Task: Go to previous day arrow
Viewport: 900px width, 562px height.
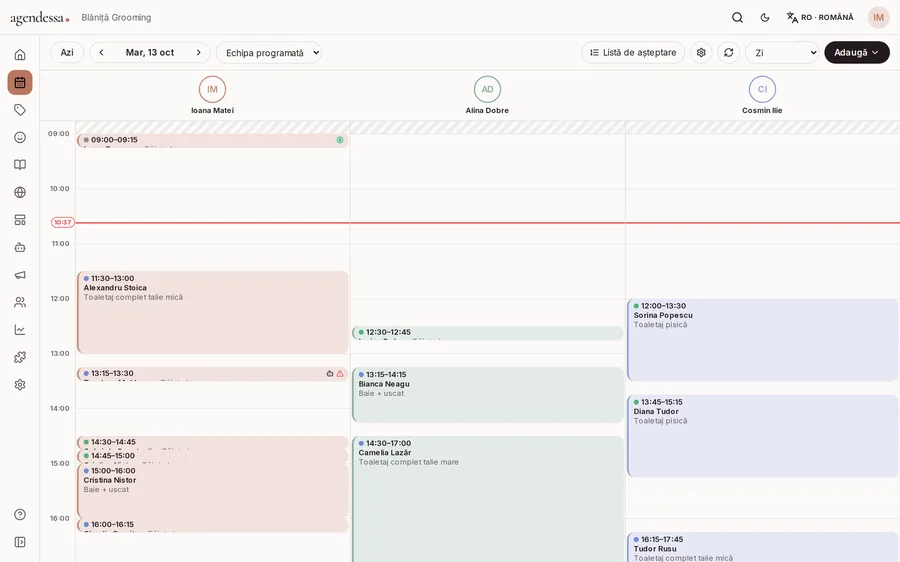Action: coord(102,52)
